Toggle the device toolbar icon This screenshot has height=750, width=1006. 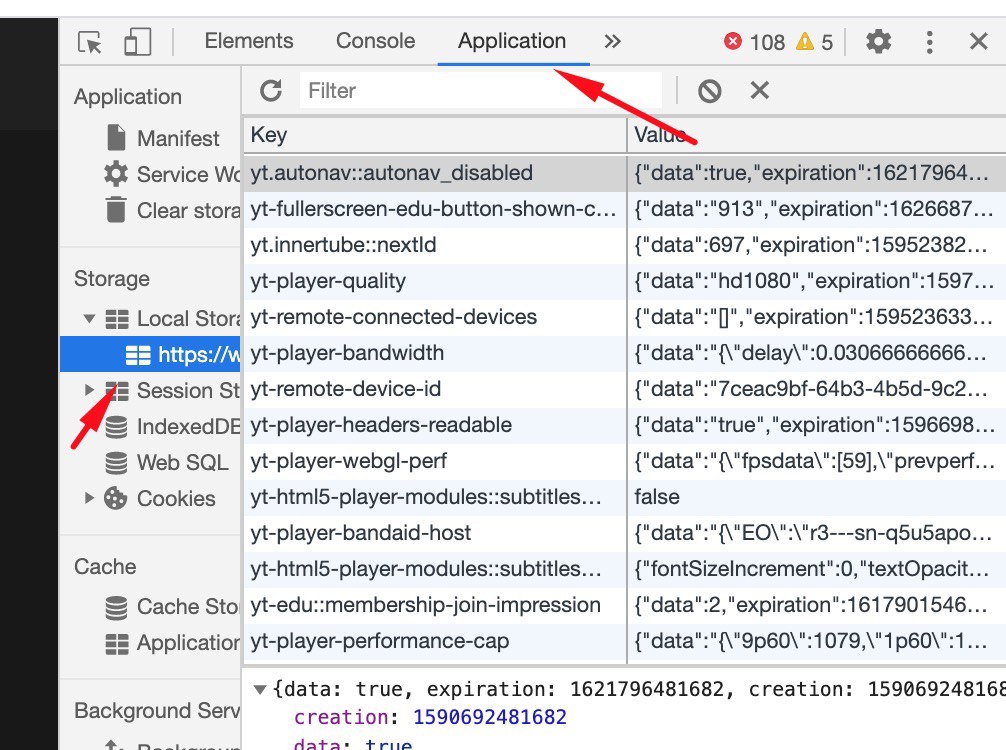coord(137,42)
